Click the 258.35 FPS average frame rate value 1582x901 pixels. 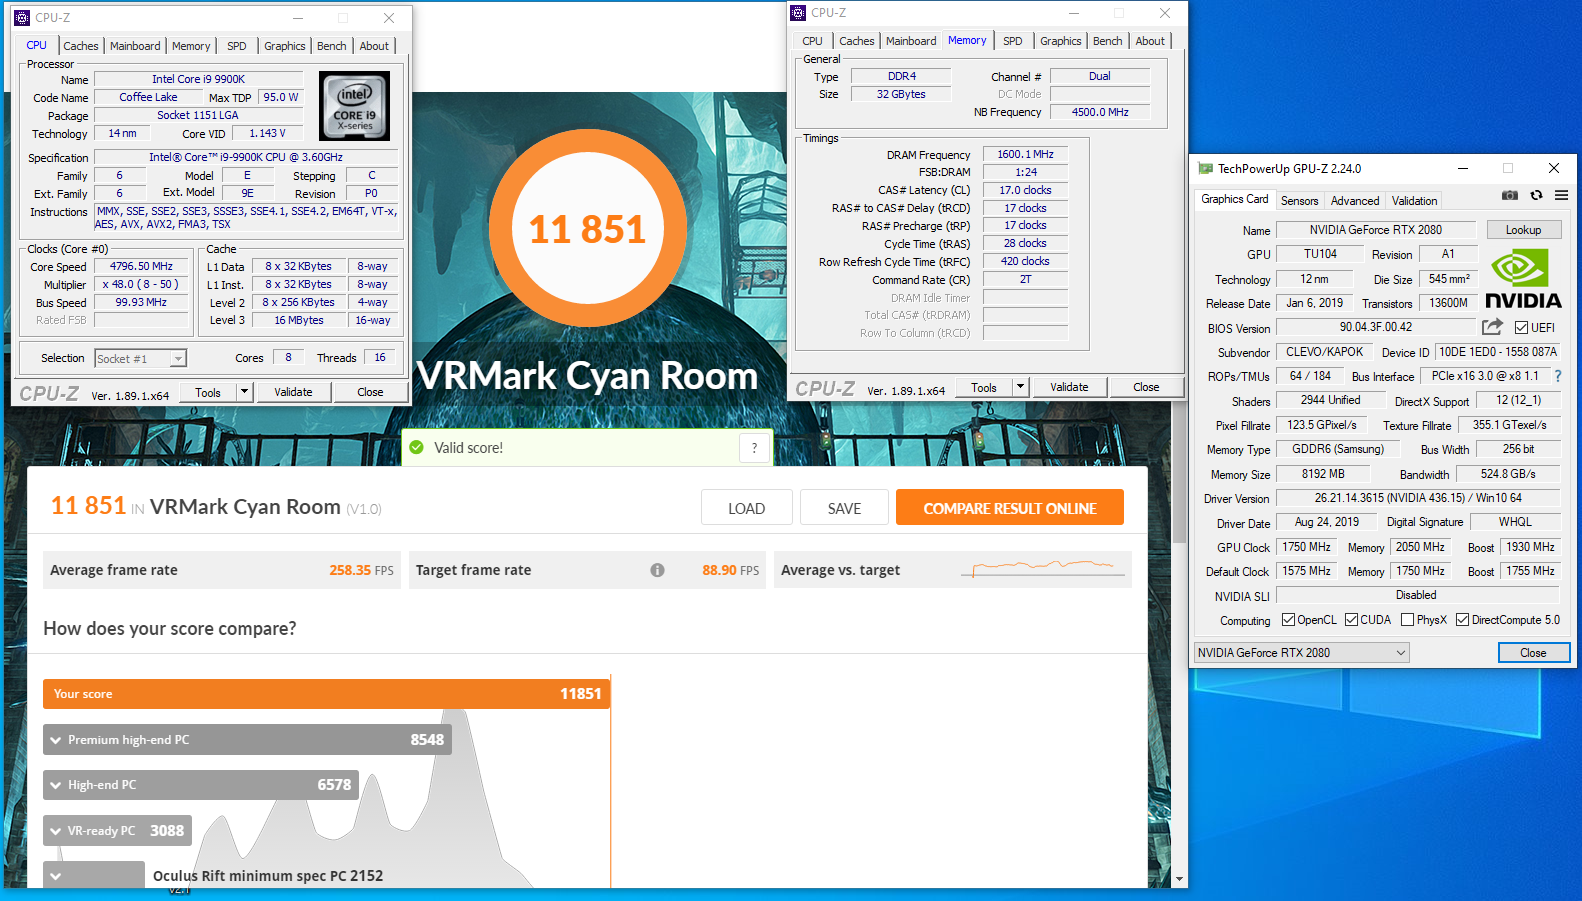click(361, 570)
